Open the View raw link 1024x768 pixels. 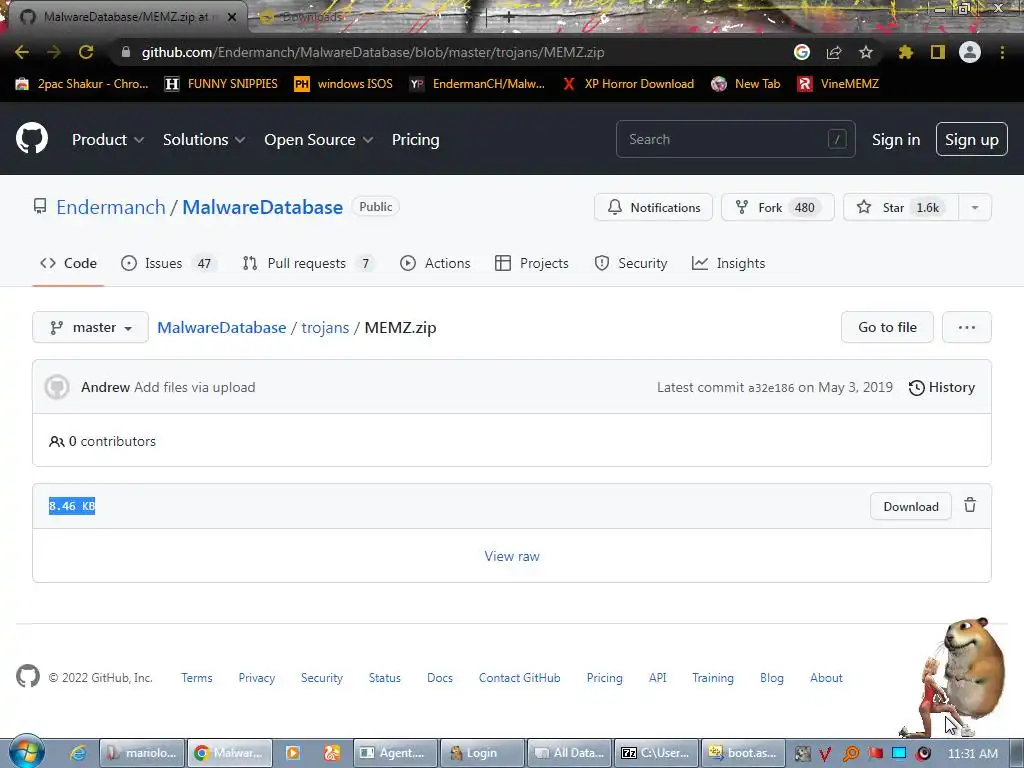(x=512, y=556)
